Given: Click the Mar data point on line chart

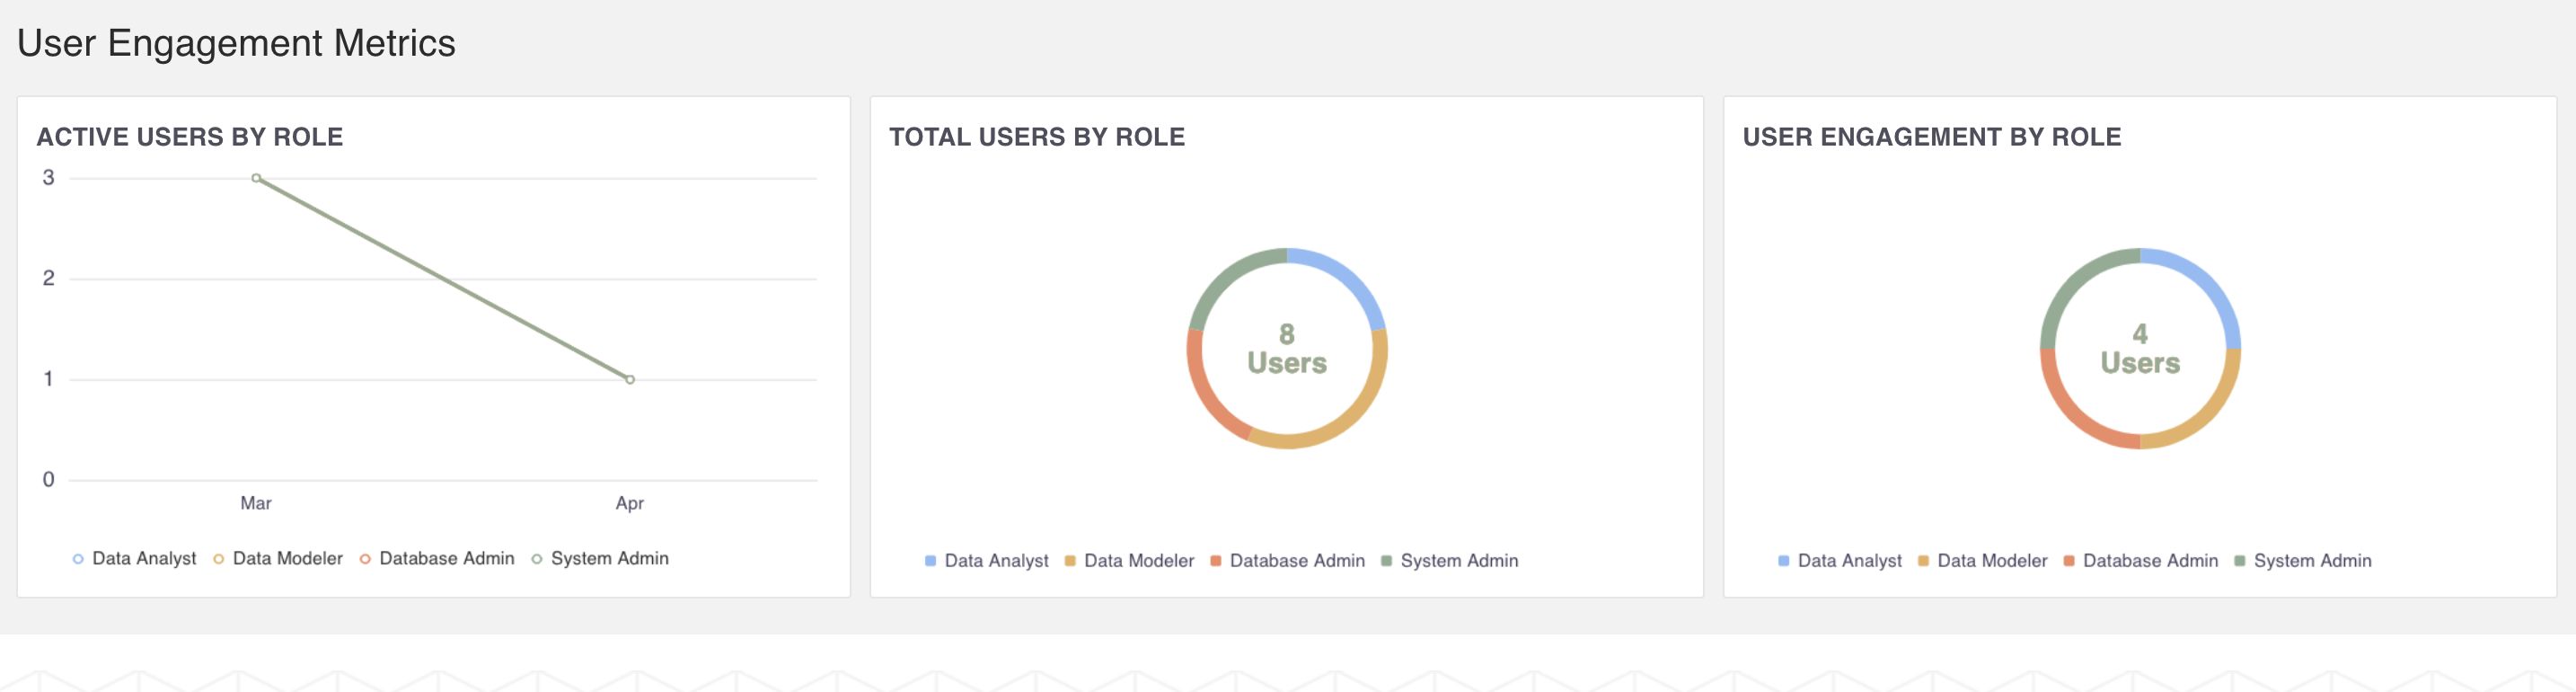Looking at the screenshot, I should point(256,178).
